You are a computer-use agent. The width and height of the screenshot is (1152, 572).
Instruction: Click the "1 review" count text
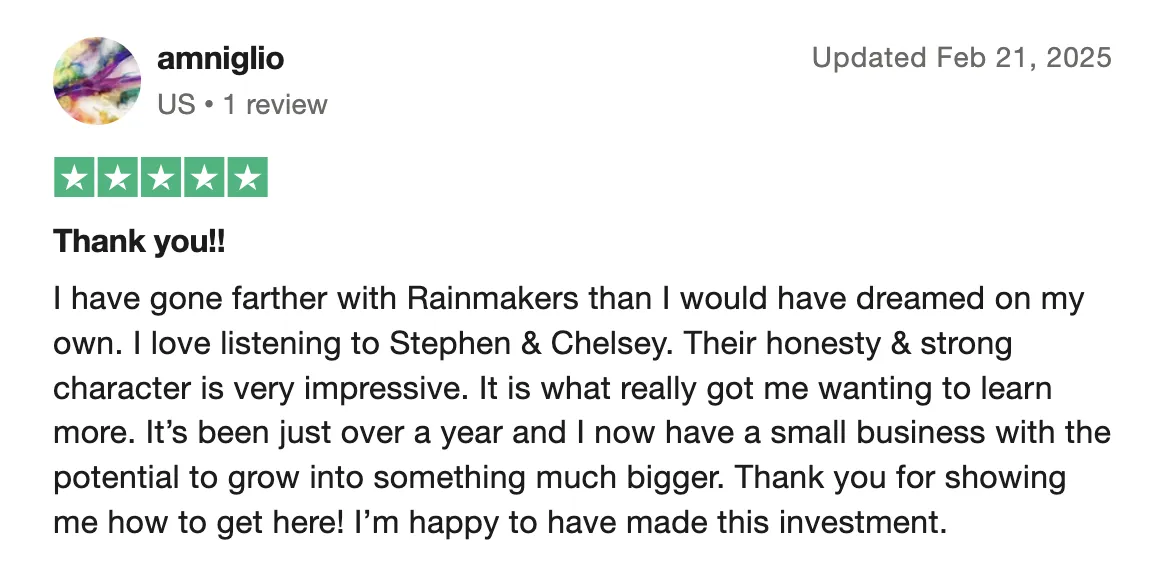[x=275, y=104]
